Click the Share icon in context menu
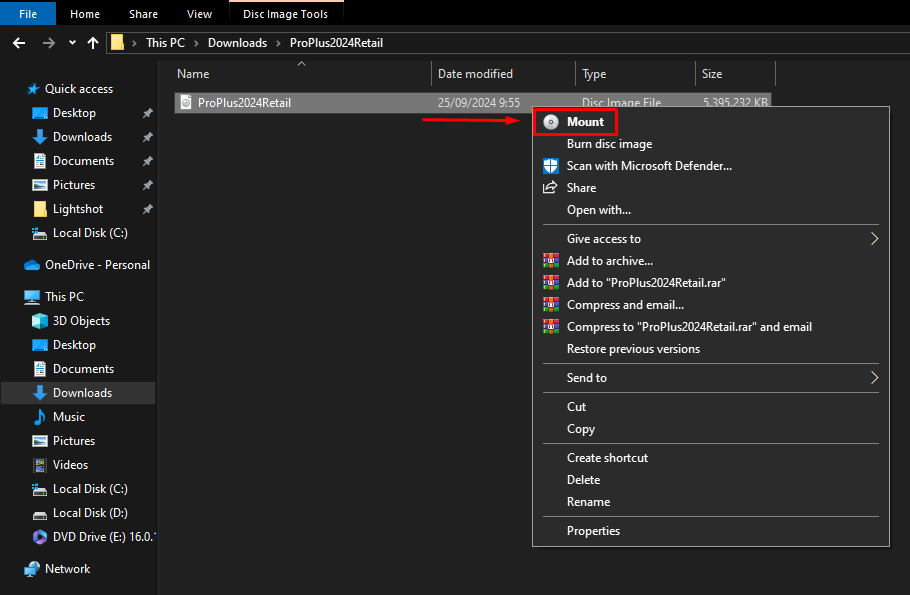Image resolution: width=910 pixels, height=595 pixels. pyautogui.click(x=549, y=188)
